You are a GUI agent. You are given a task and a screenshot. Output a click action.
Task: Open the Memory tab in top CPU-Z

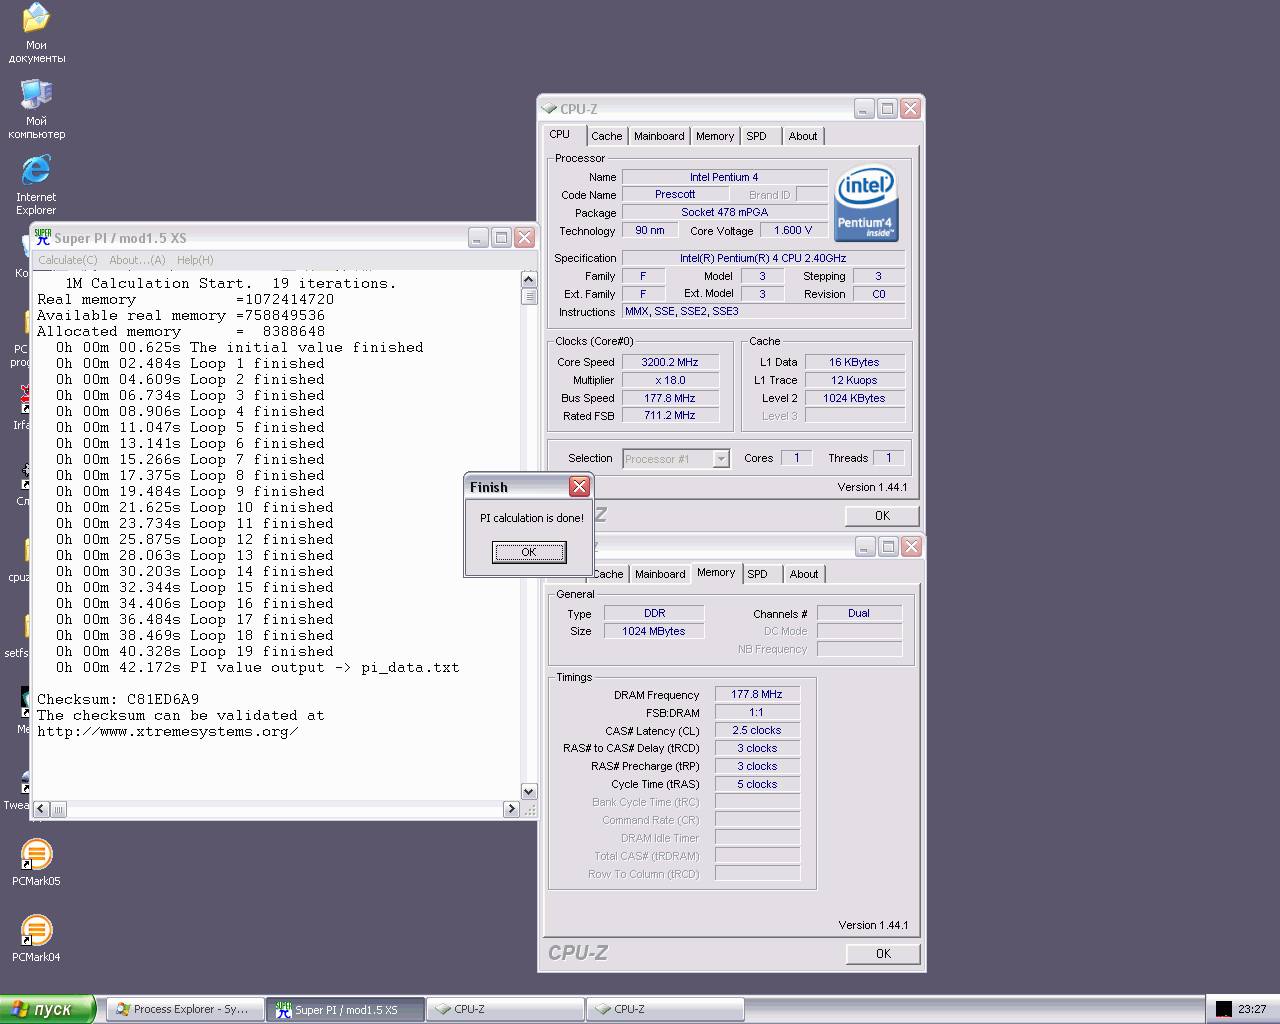[x=715, y=136]
